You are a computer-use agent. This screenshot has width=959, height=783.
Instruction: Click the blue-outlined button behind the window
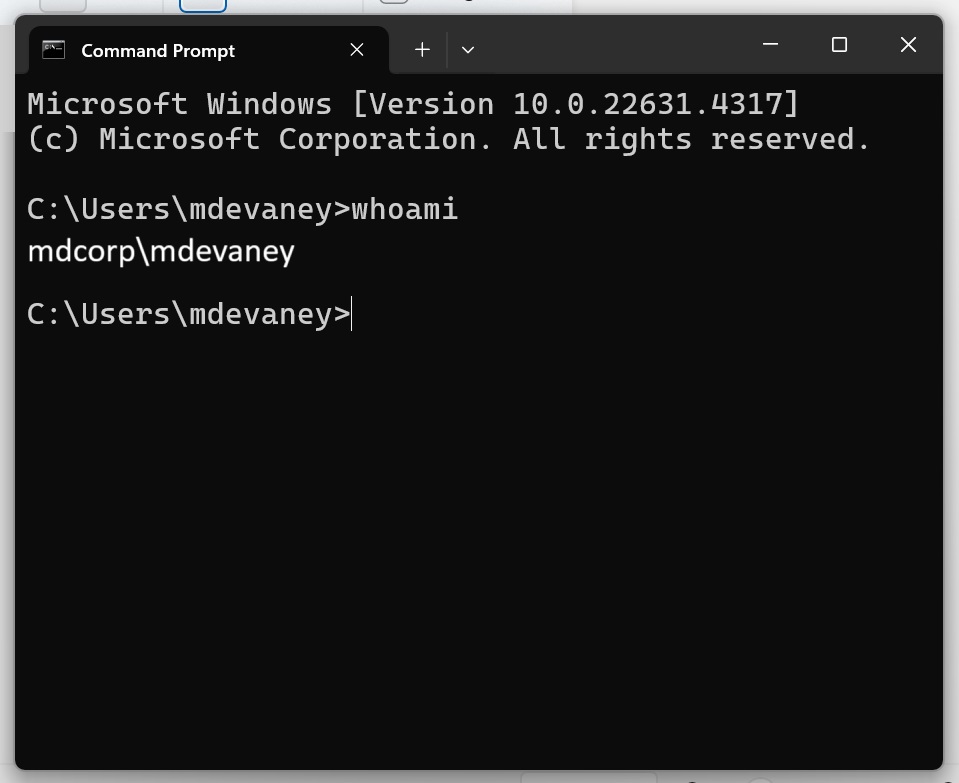coord(203,6)
